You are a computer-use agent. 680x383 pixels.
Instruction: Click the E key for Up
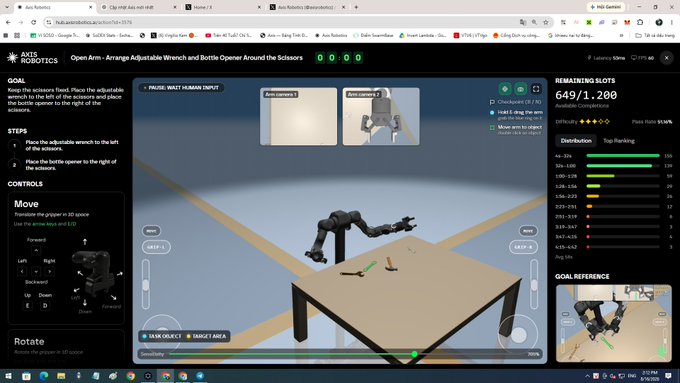[x=27, y=305]
